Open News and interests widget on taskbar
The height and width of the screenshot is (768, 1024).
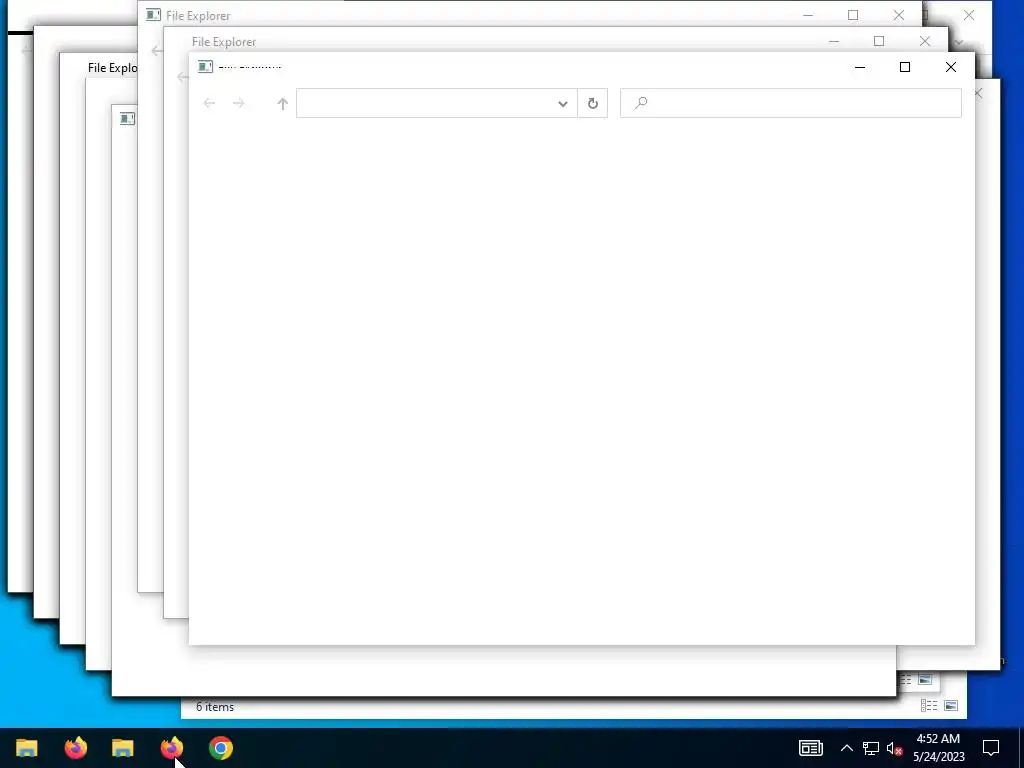[x=810, y=748]
